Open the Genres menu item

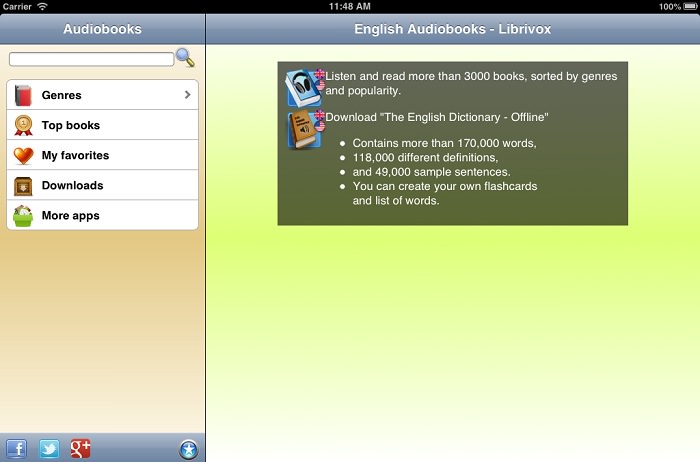(103, 95)
